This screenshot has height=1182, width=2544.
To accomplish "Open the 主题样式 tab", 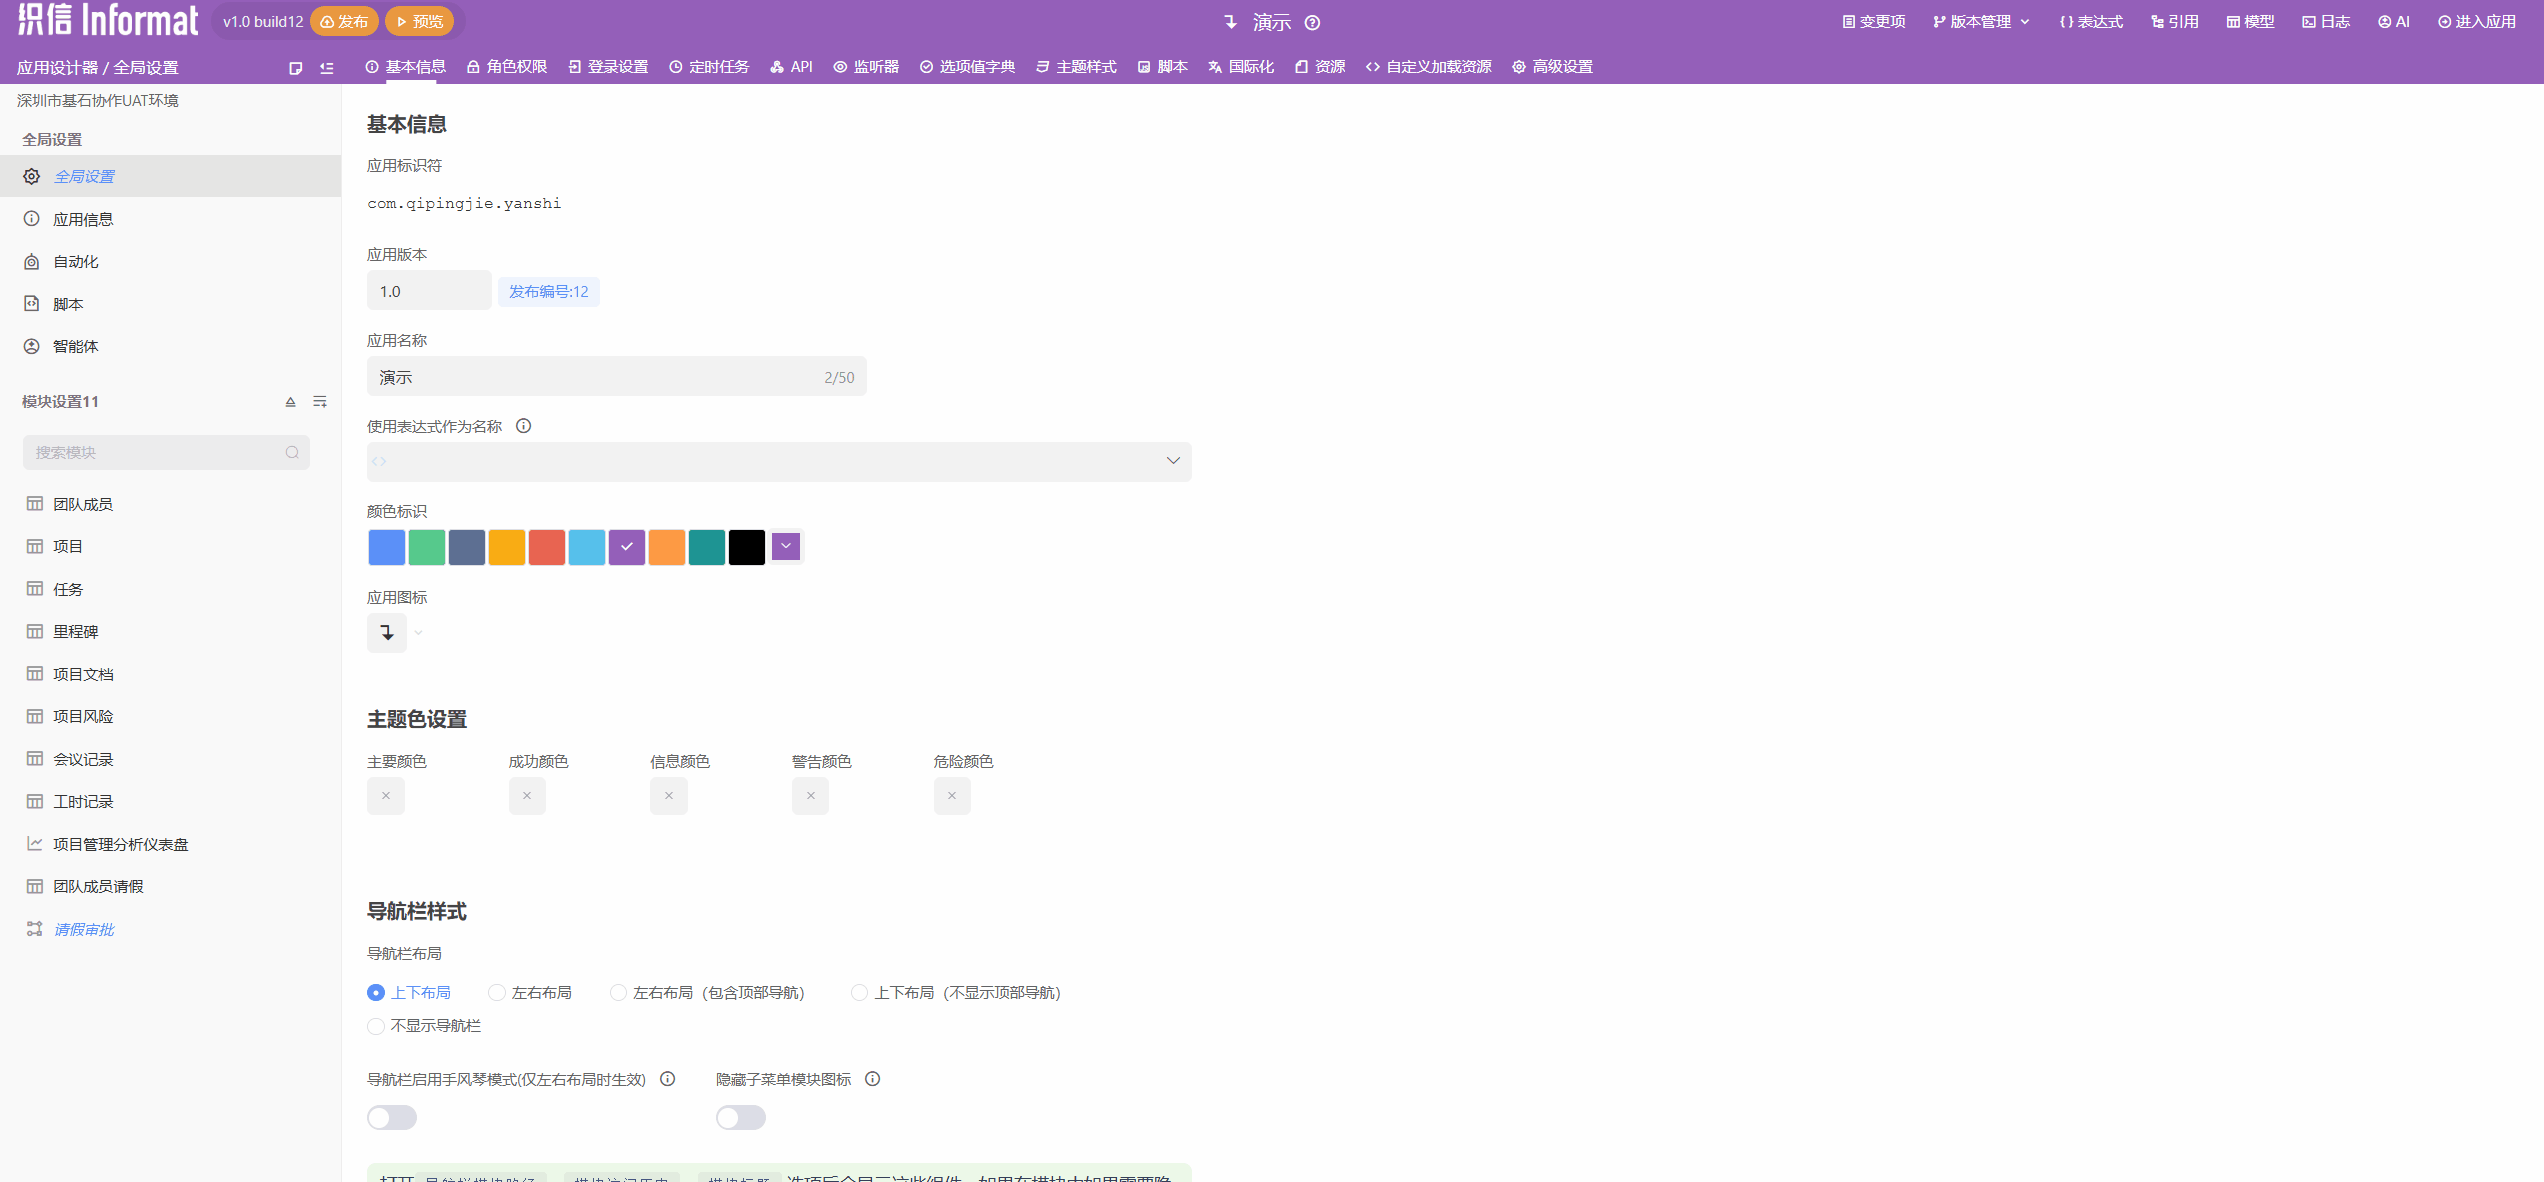I will tap(1077, 67).
